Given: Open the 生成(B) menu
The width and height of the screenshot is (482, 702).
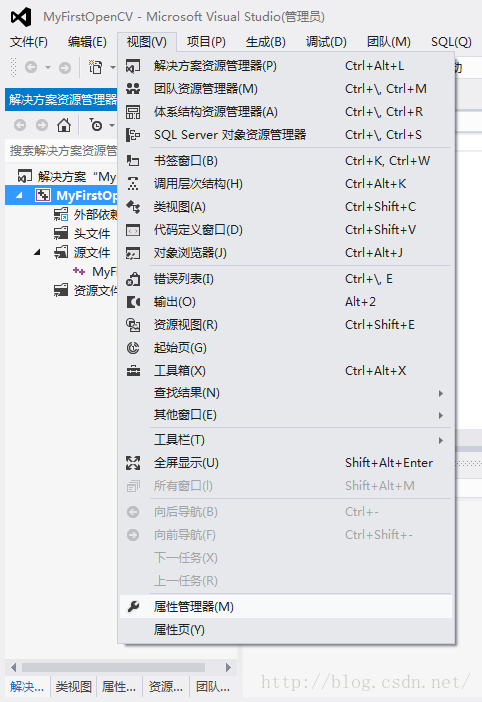Looking at the screenshot, I should [266, 42].
